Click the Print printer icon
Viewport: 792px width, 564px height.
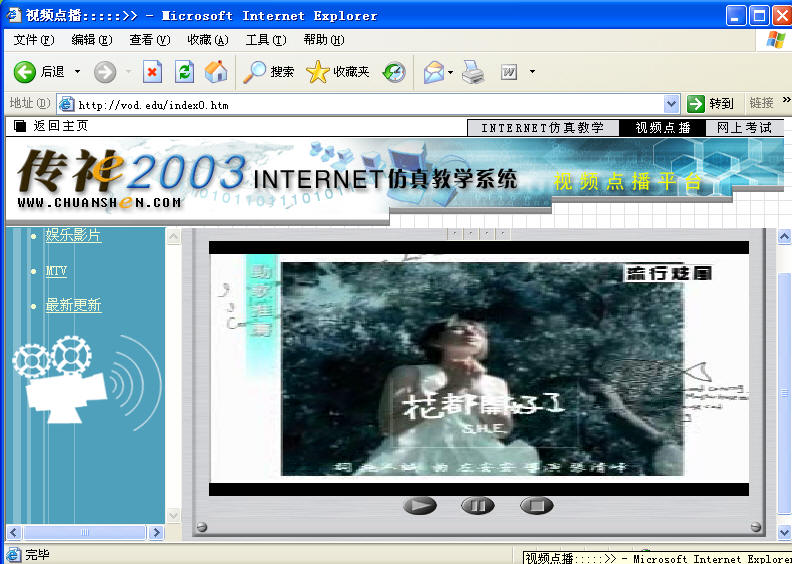[473, 72]
